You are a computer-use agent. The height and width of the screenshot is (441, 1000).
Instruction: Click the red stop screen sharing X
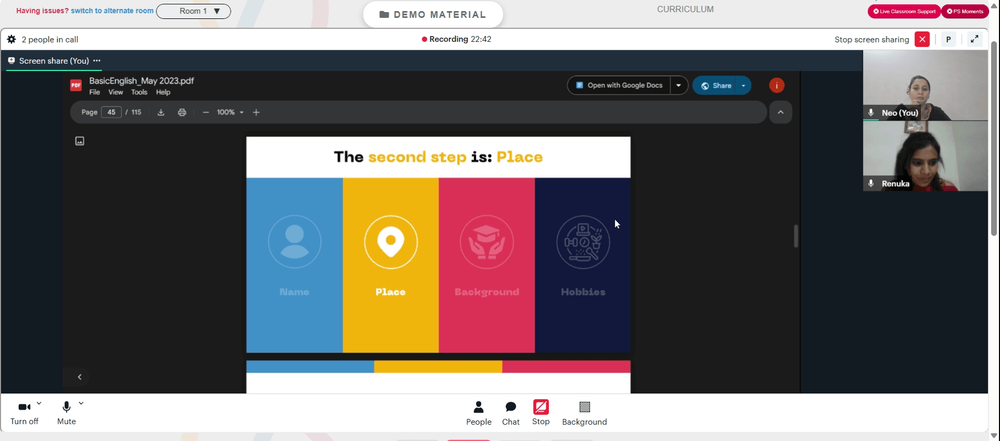pyautogui.click(x=922, y=40)
